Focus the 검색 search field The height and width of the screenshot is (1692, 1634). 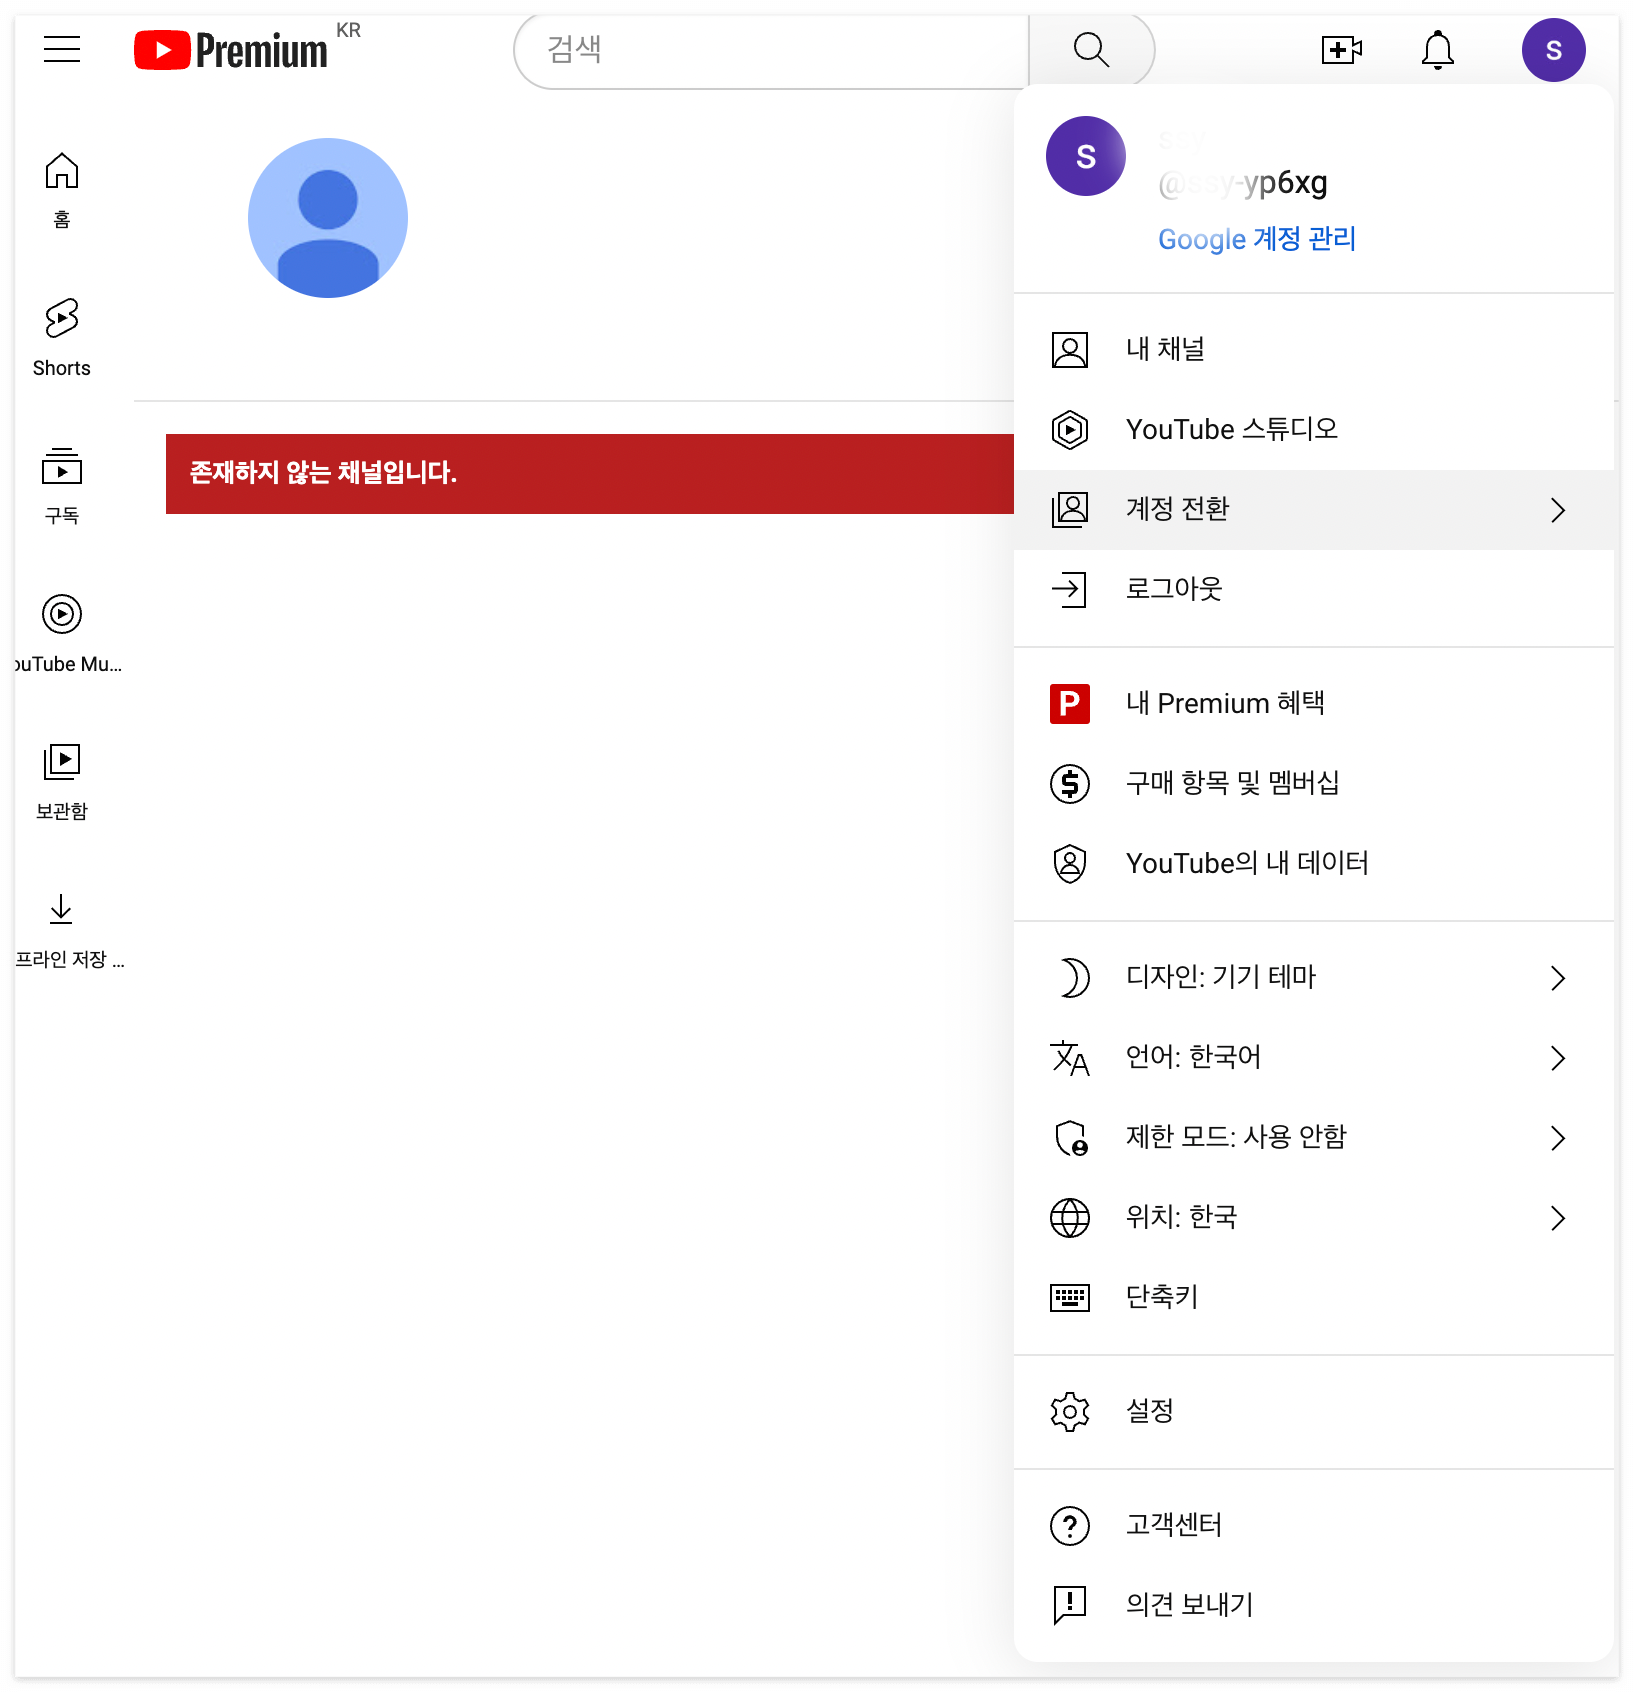click(771, 50)
